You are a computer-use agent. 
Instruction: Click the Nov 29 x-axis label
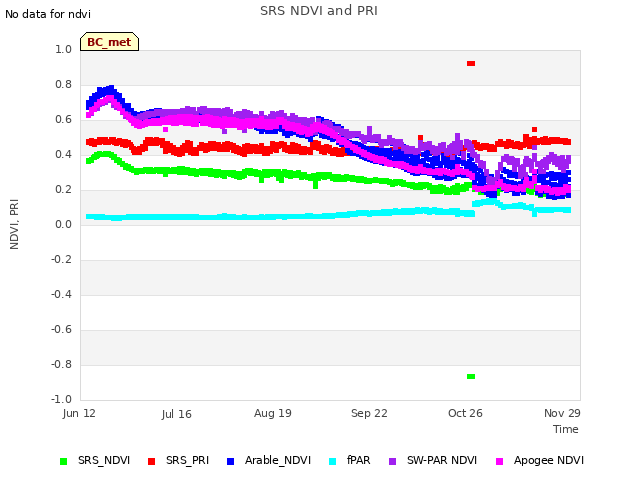click(562, 413)
